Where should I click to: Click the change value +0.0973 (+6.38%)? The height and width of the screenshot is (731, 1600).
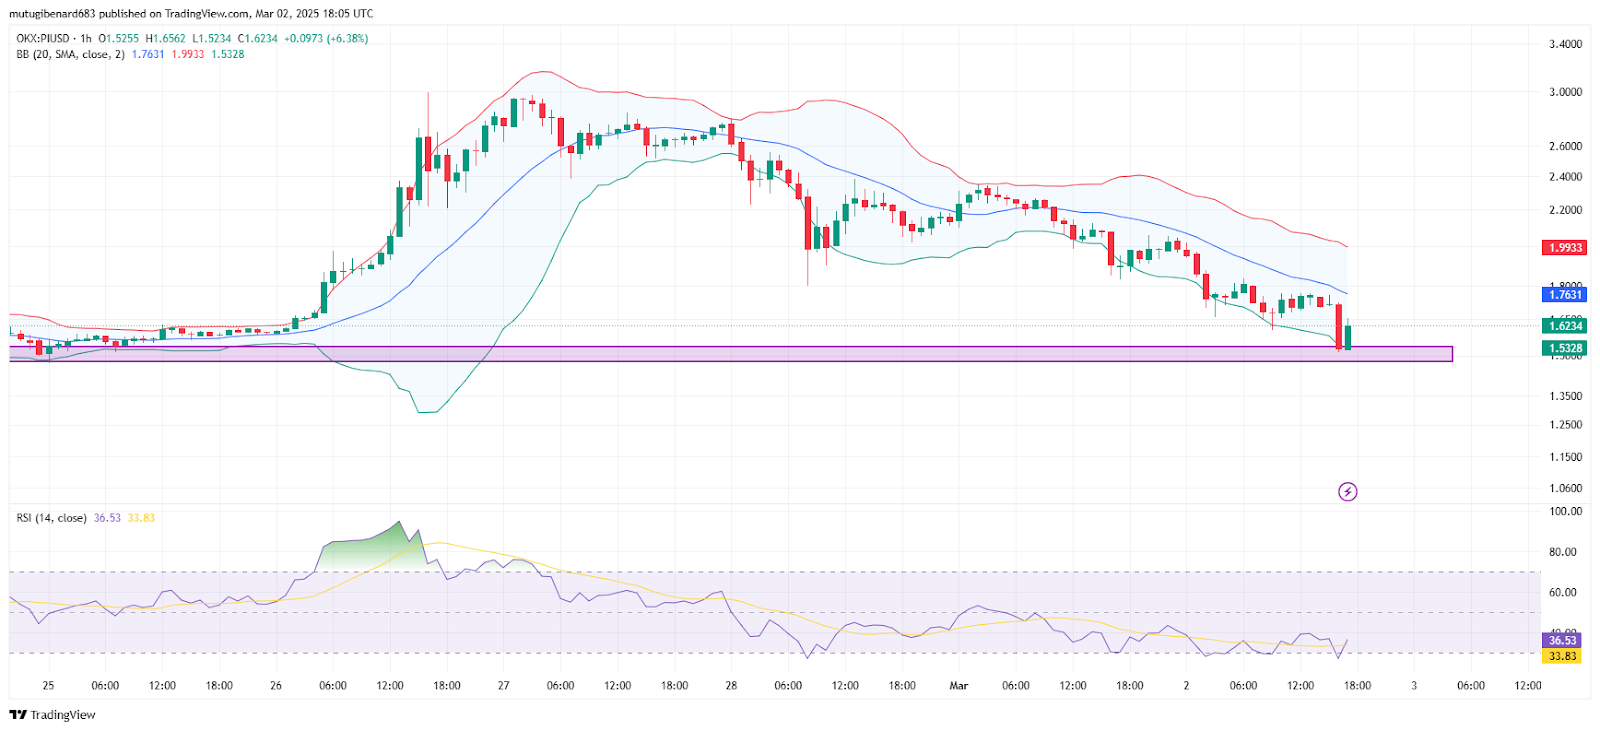pos(326,39)
